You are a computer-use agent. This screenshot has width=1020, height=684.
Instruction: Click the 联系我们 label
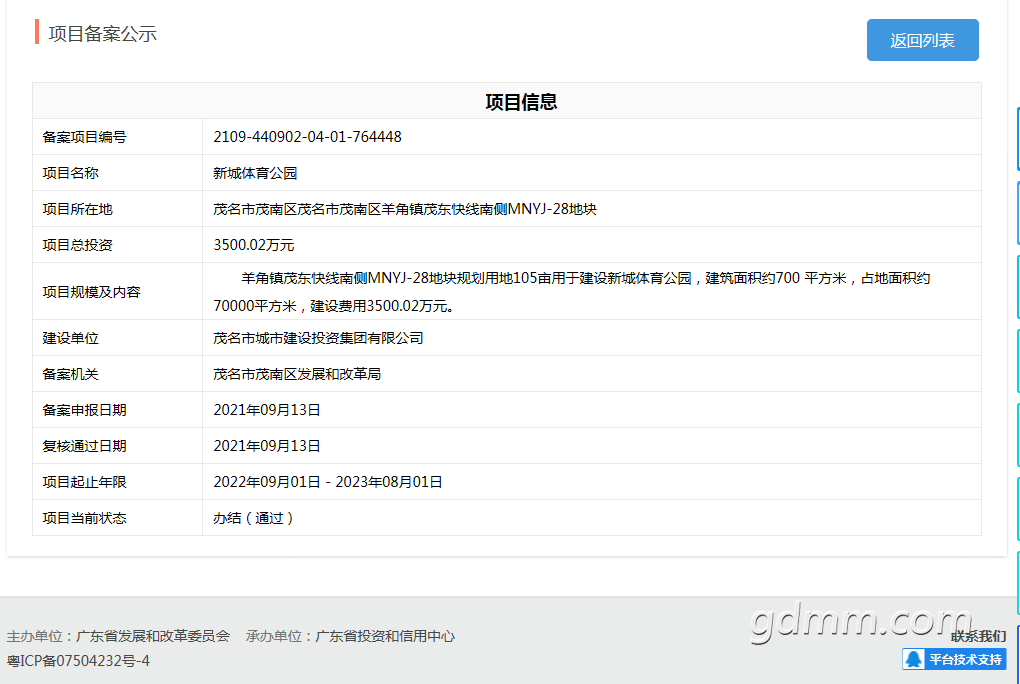tap(978, 636)
